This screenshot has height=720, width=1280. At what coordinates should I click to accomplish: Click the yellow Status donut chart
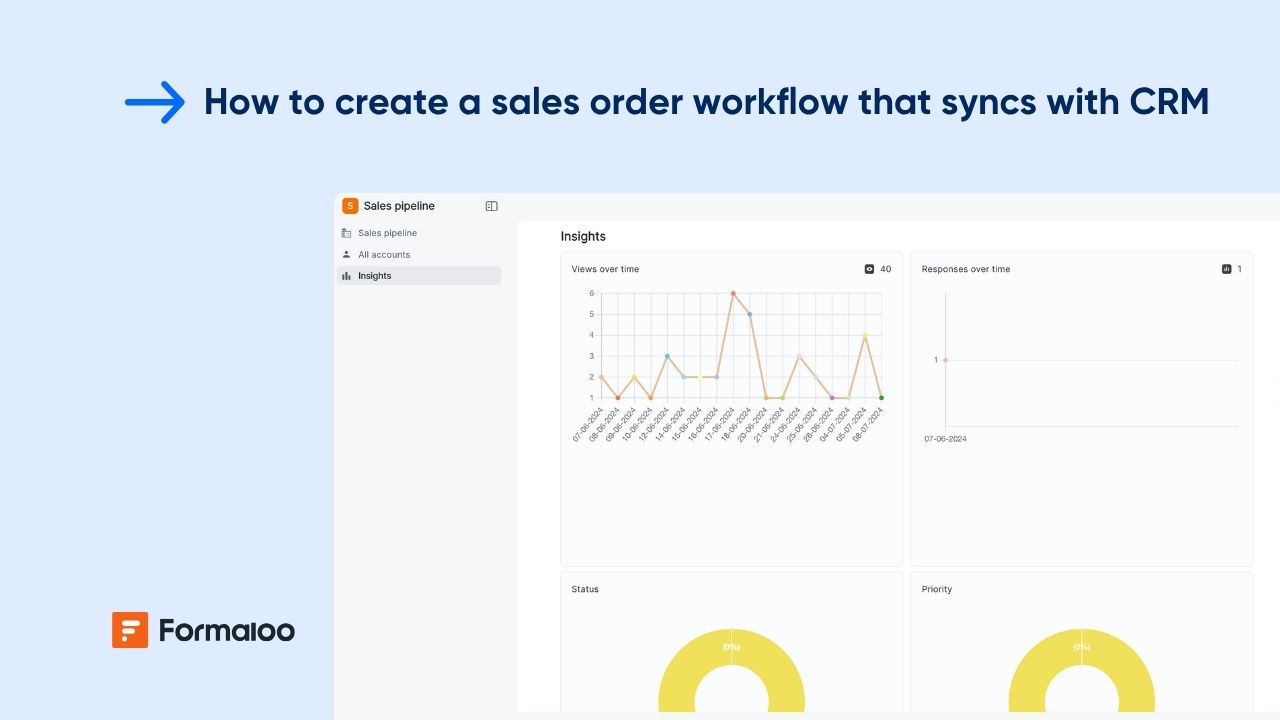pyautogui.click(x=731, y=670)
